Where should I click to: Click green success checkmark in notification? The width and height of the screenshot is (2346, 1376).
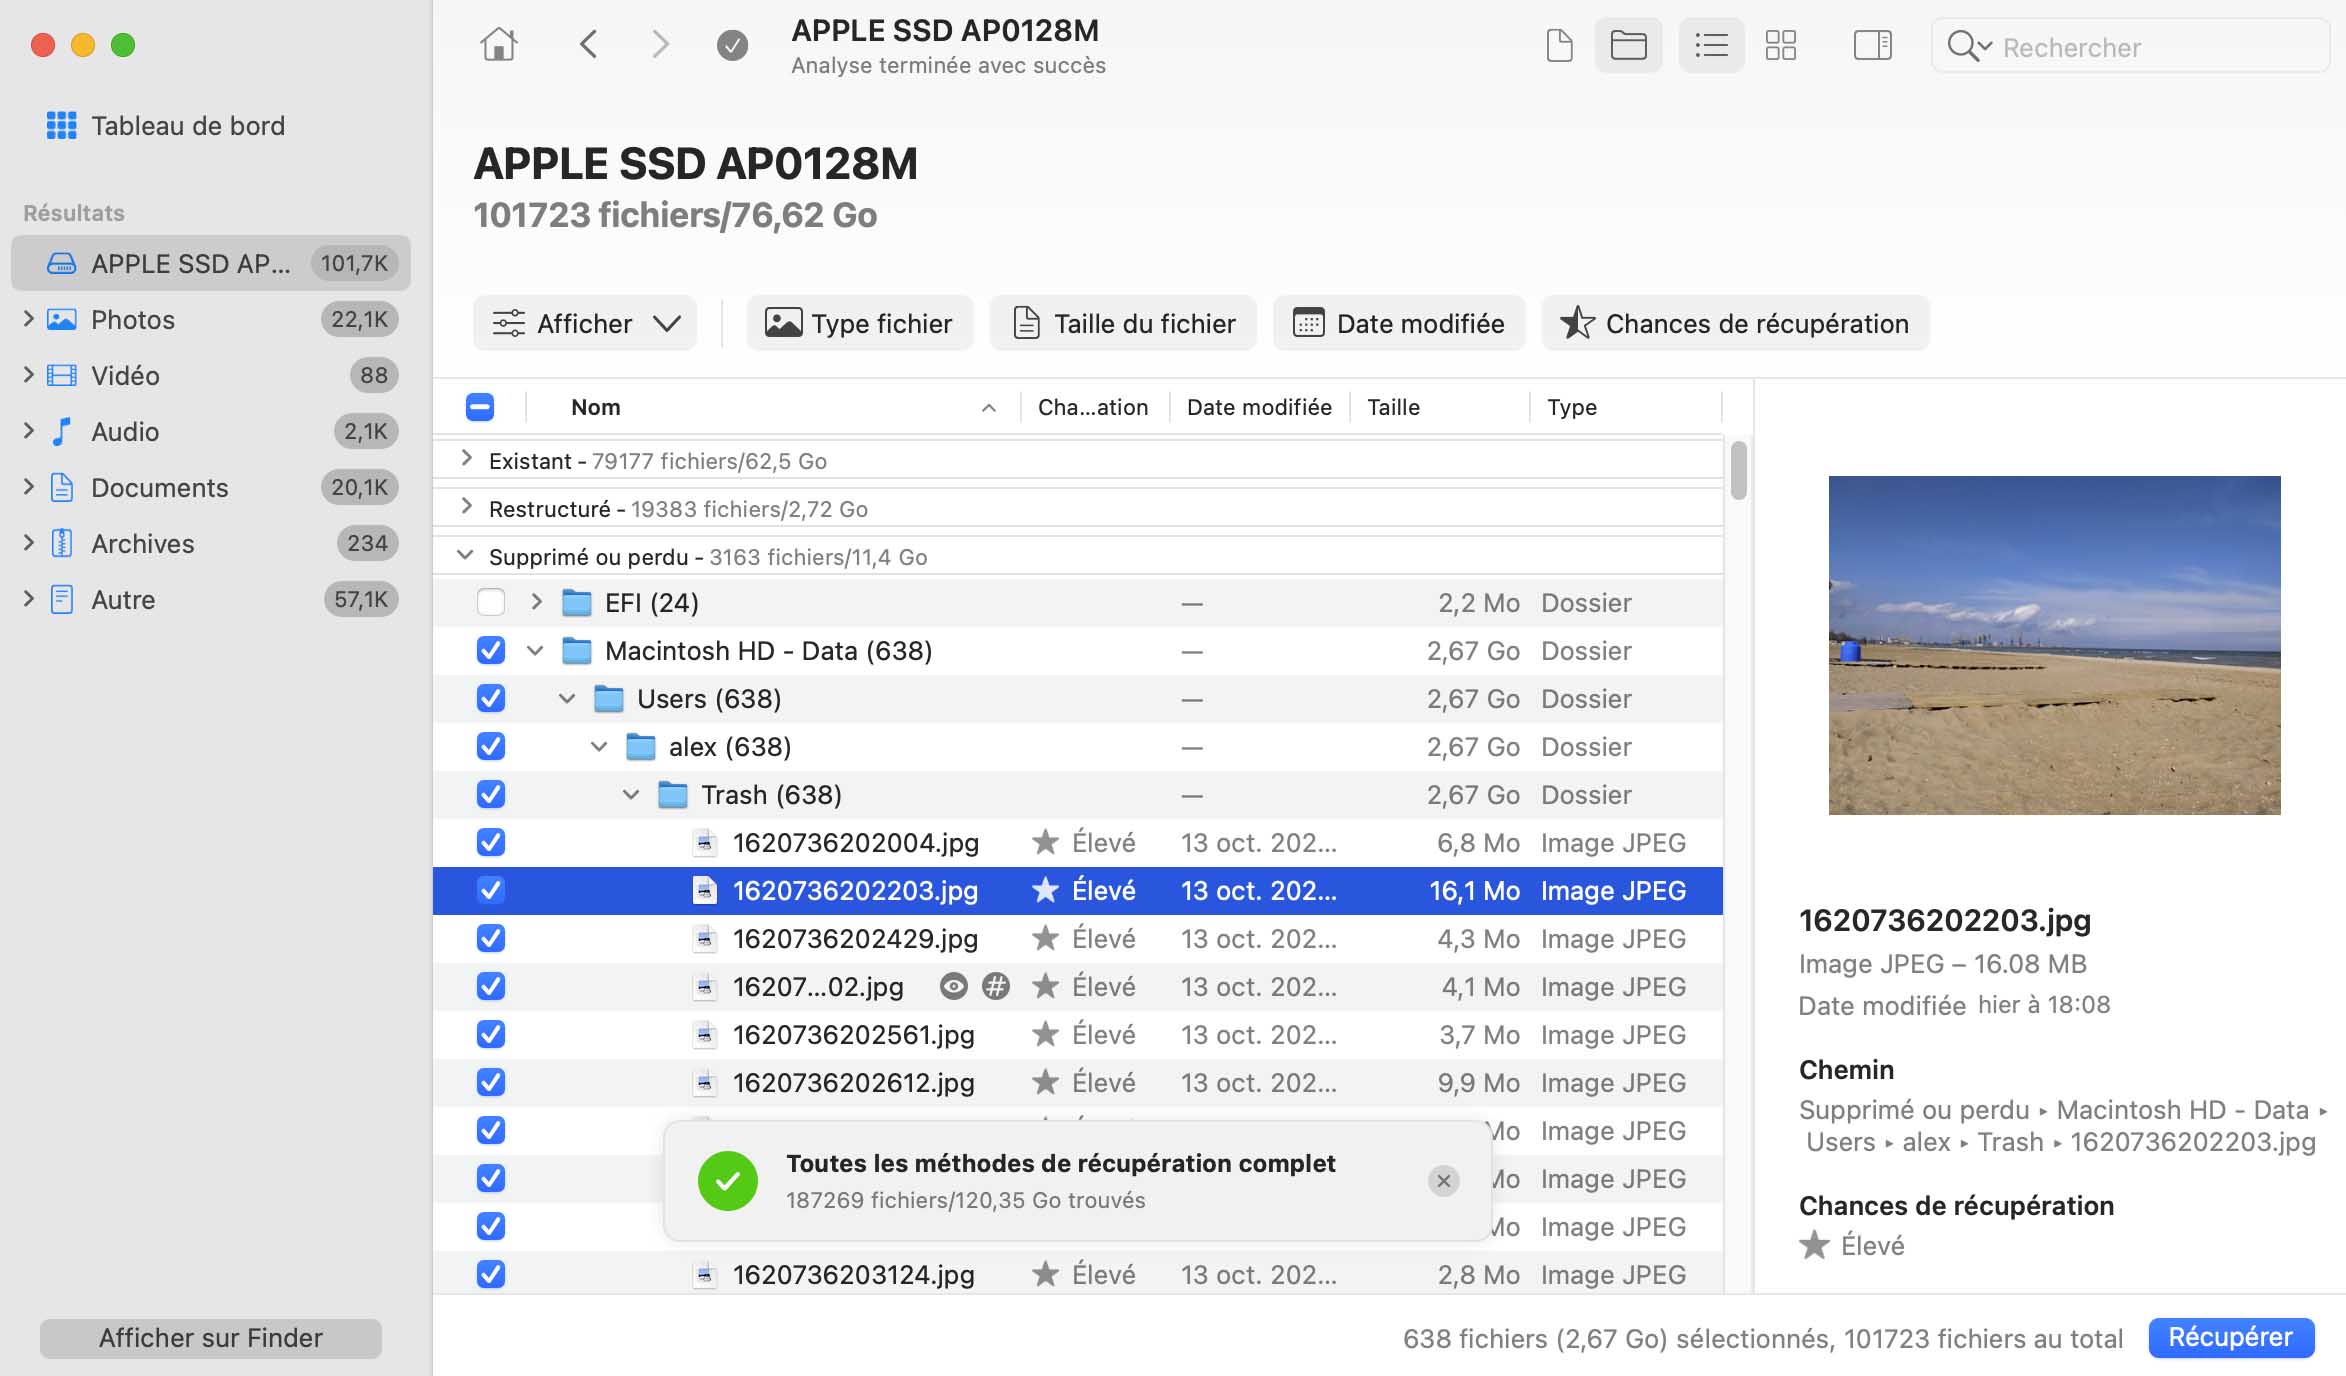click(x=728, y=1181)
